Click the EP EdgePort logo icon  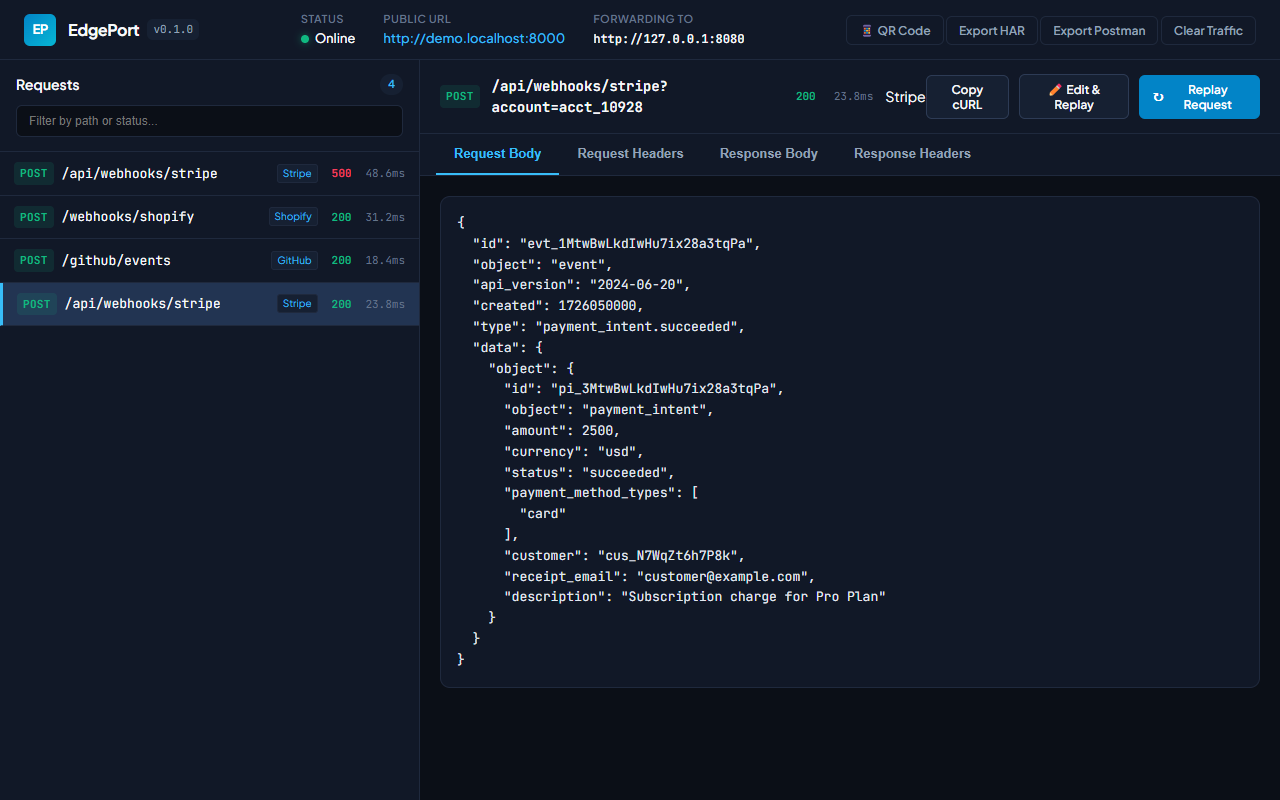coord(40,30)
